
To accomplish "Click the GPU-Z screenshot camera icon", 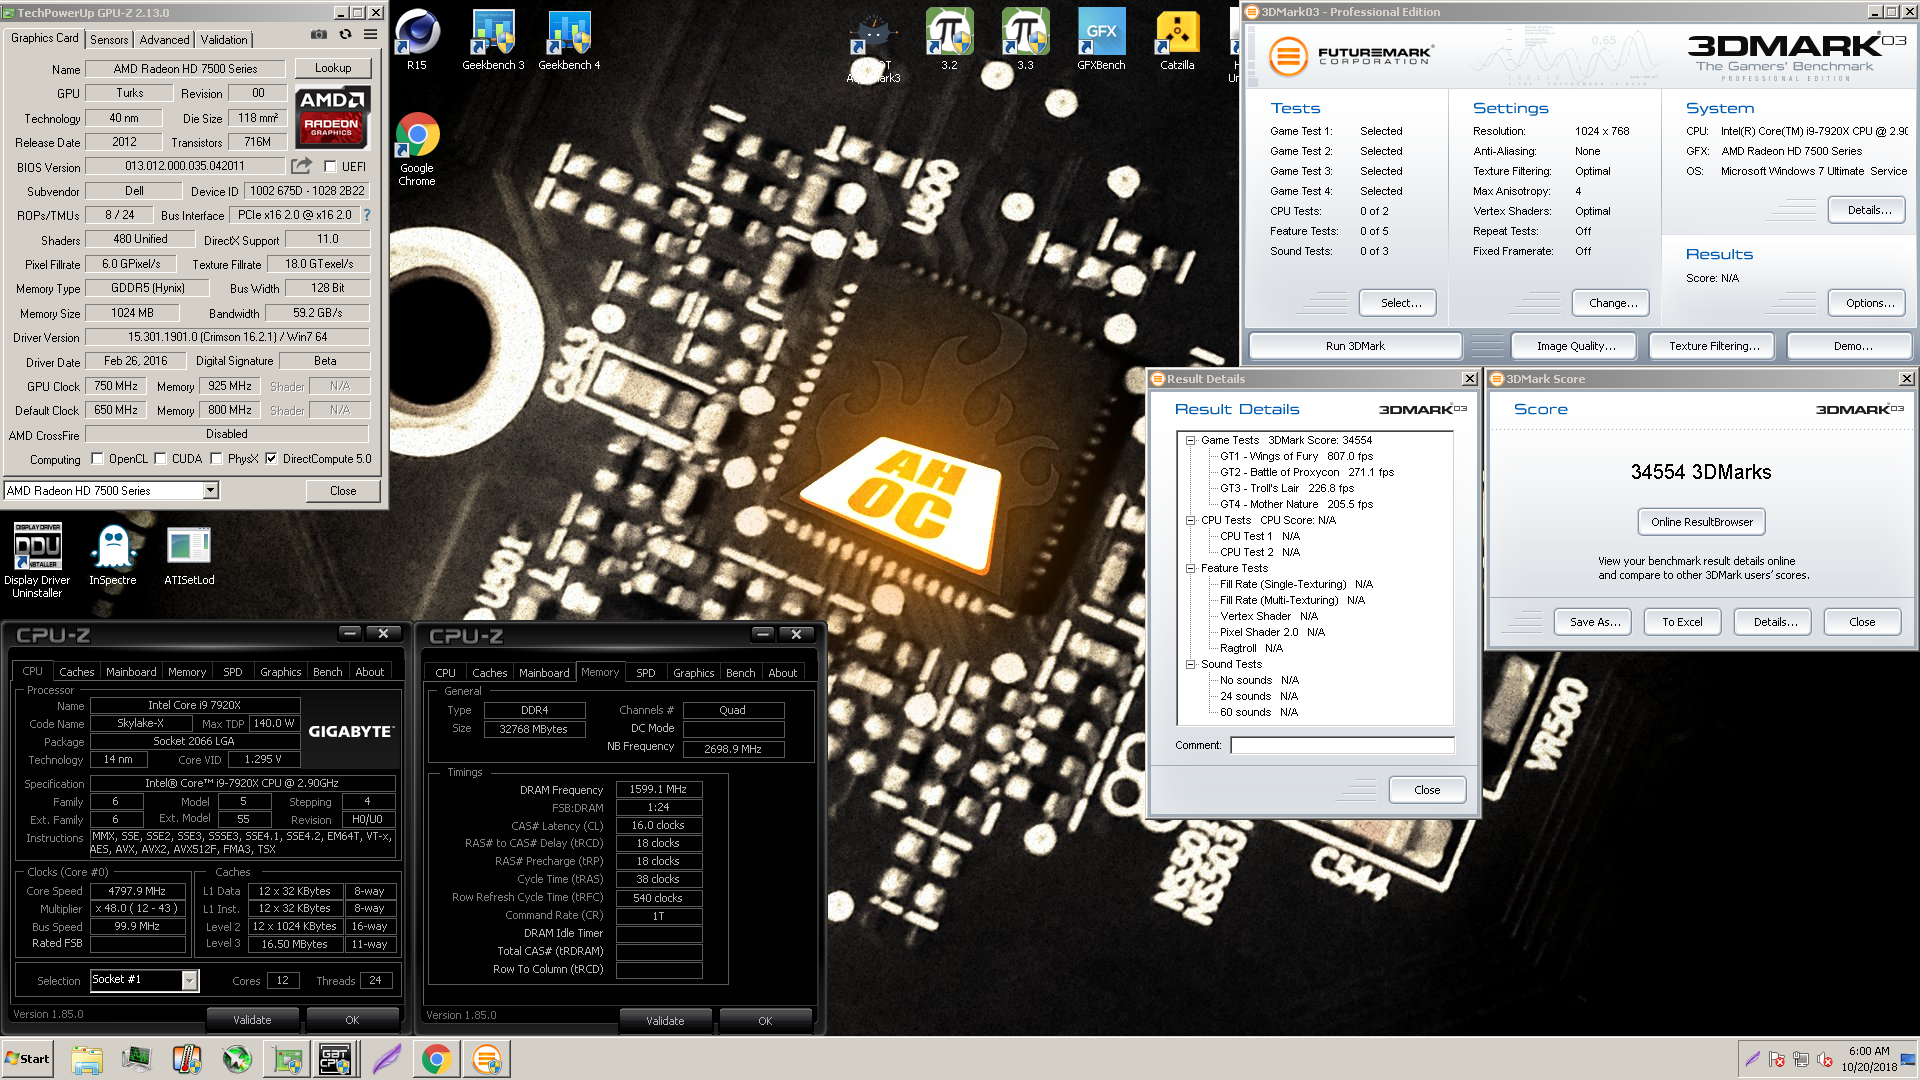I will click(x=318, y=34).
